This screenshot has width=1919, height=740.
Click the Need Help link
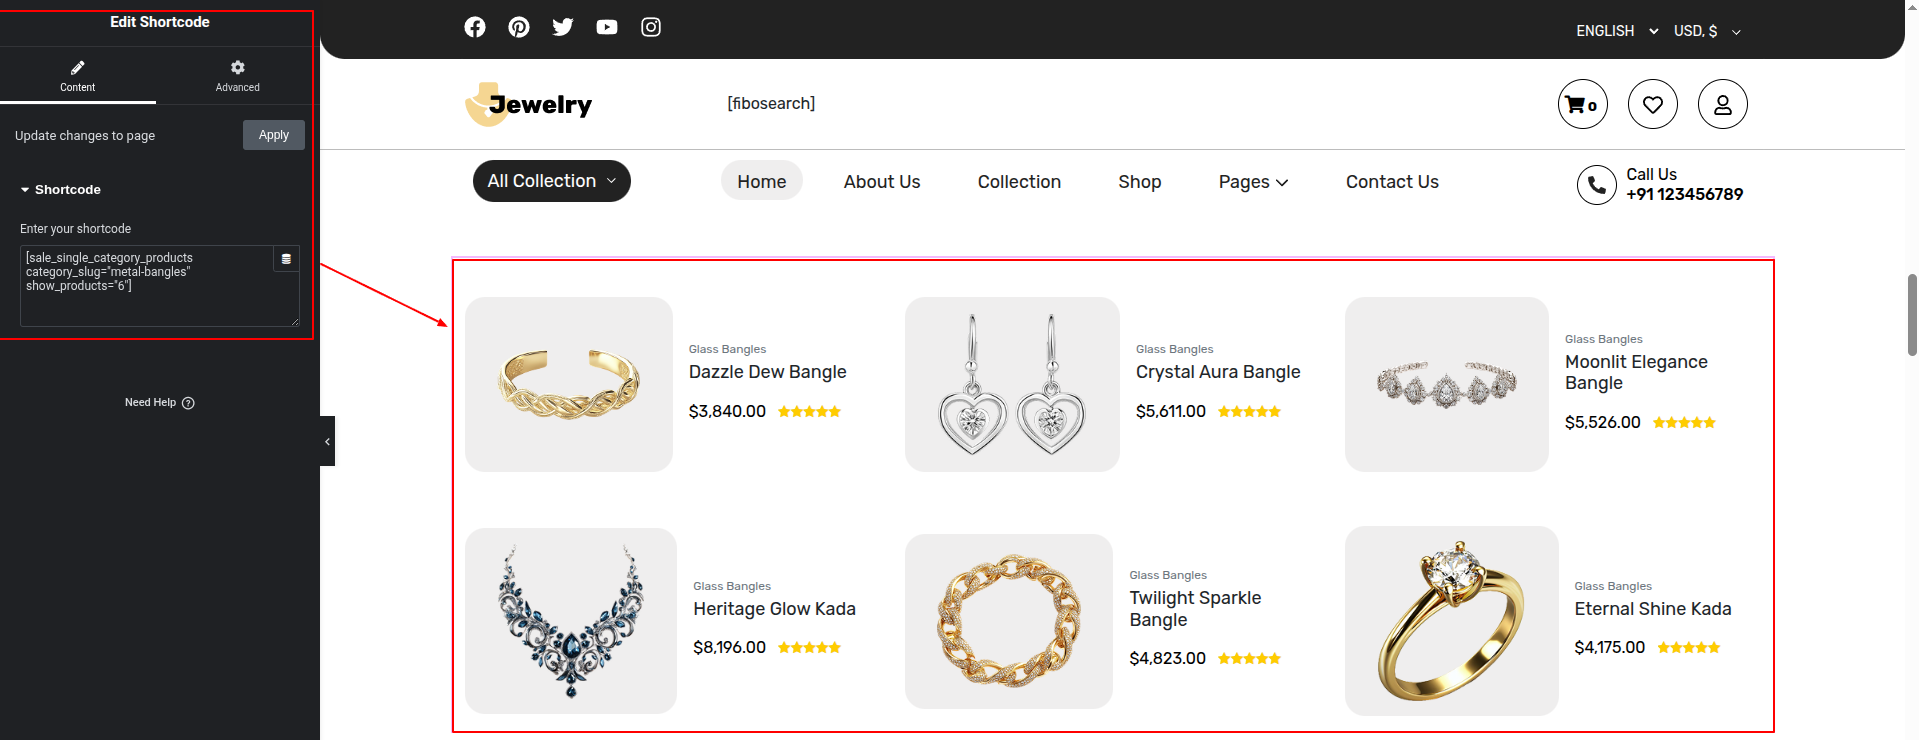(x=159, y=402)
